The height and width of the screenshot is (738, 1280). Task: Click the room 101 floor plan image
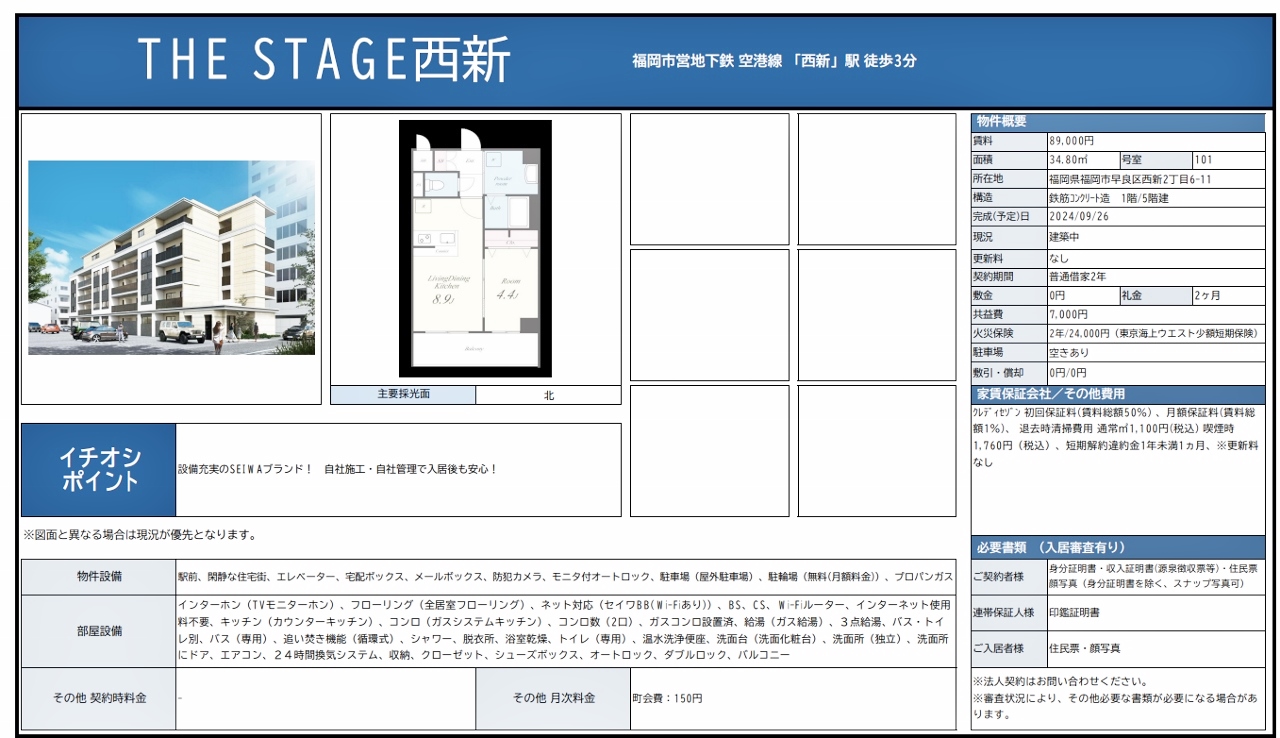tap(475, 248)
